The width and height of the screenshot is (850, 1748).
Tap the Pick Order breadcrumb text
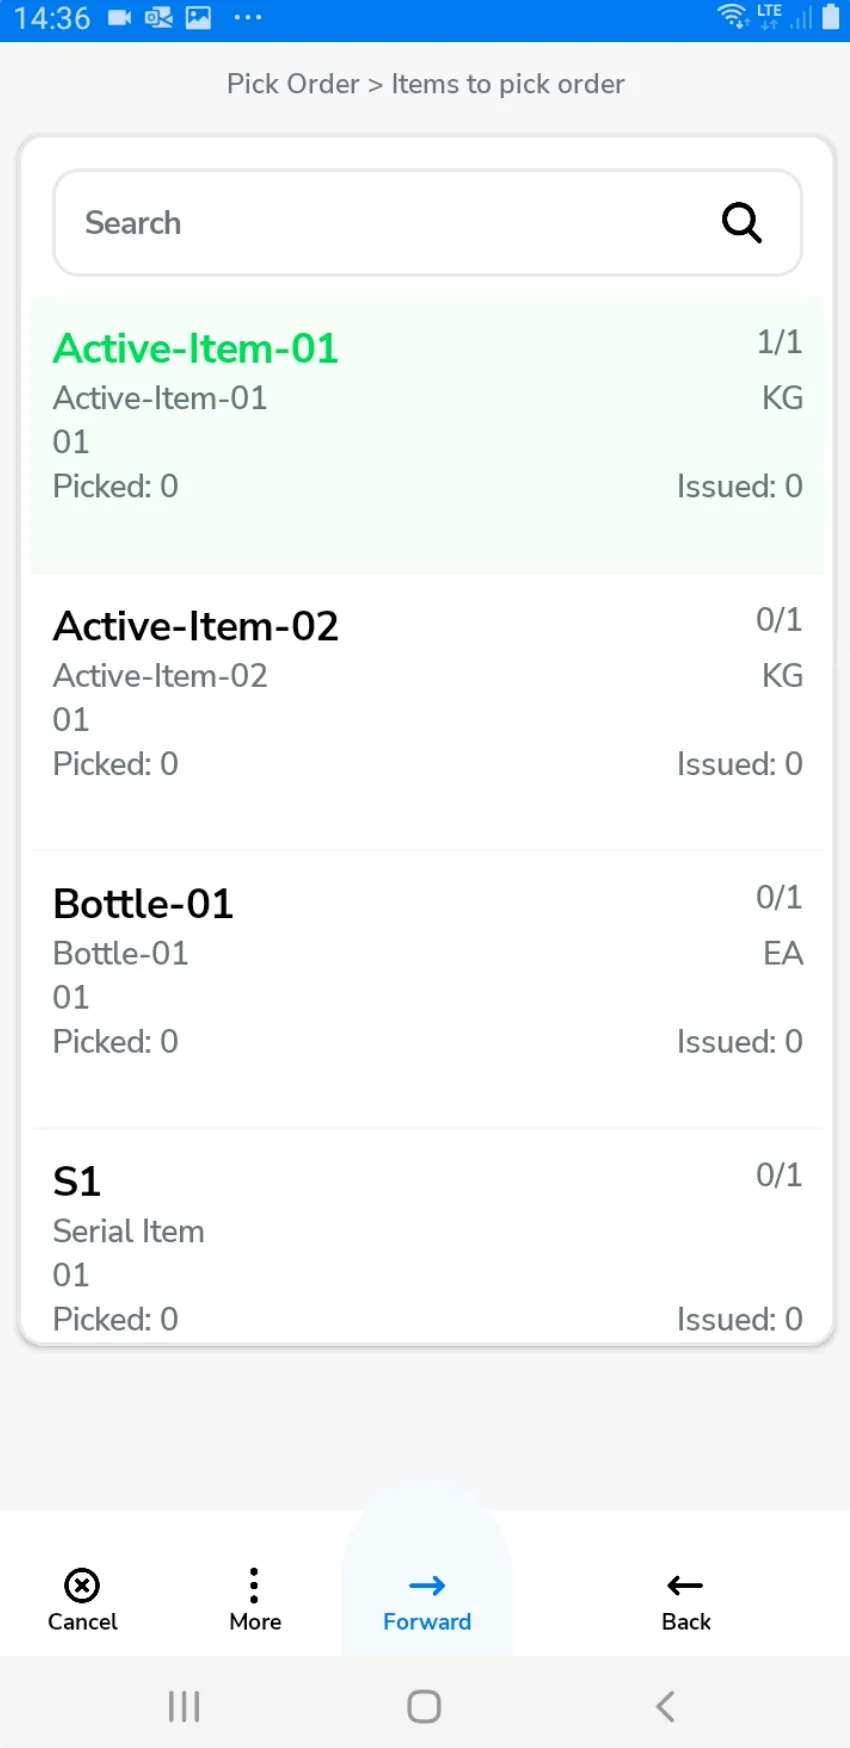(292, 84)
